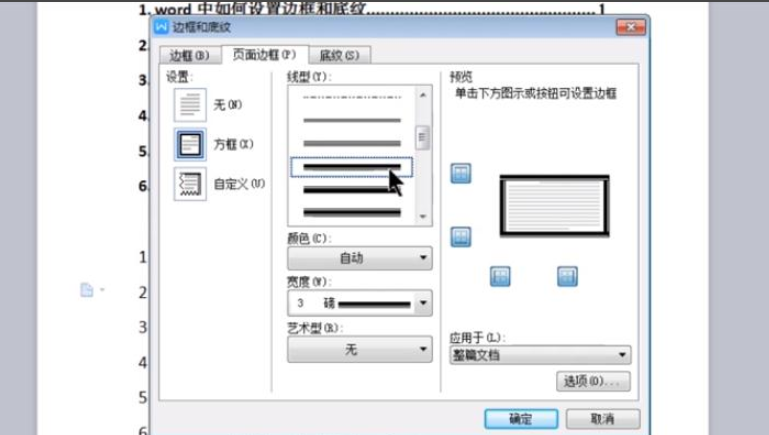Image resolution: width=769 pixels, height=435 pixels.
Task: Click the page icon's small dropdown arrow
Action: click(x=102, y=289)
